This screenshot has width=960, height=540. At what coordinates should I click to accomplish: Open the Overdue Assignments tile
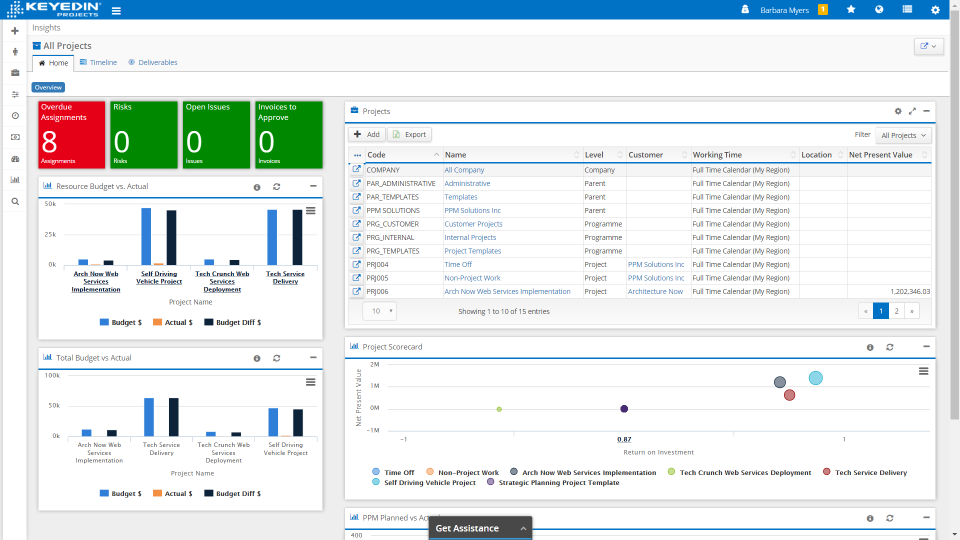click(x=72, y=135)
